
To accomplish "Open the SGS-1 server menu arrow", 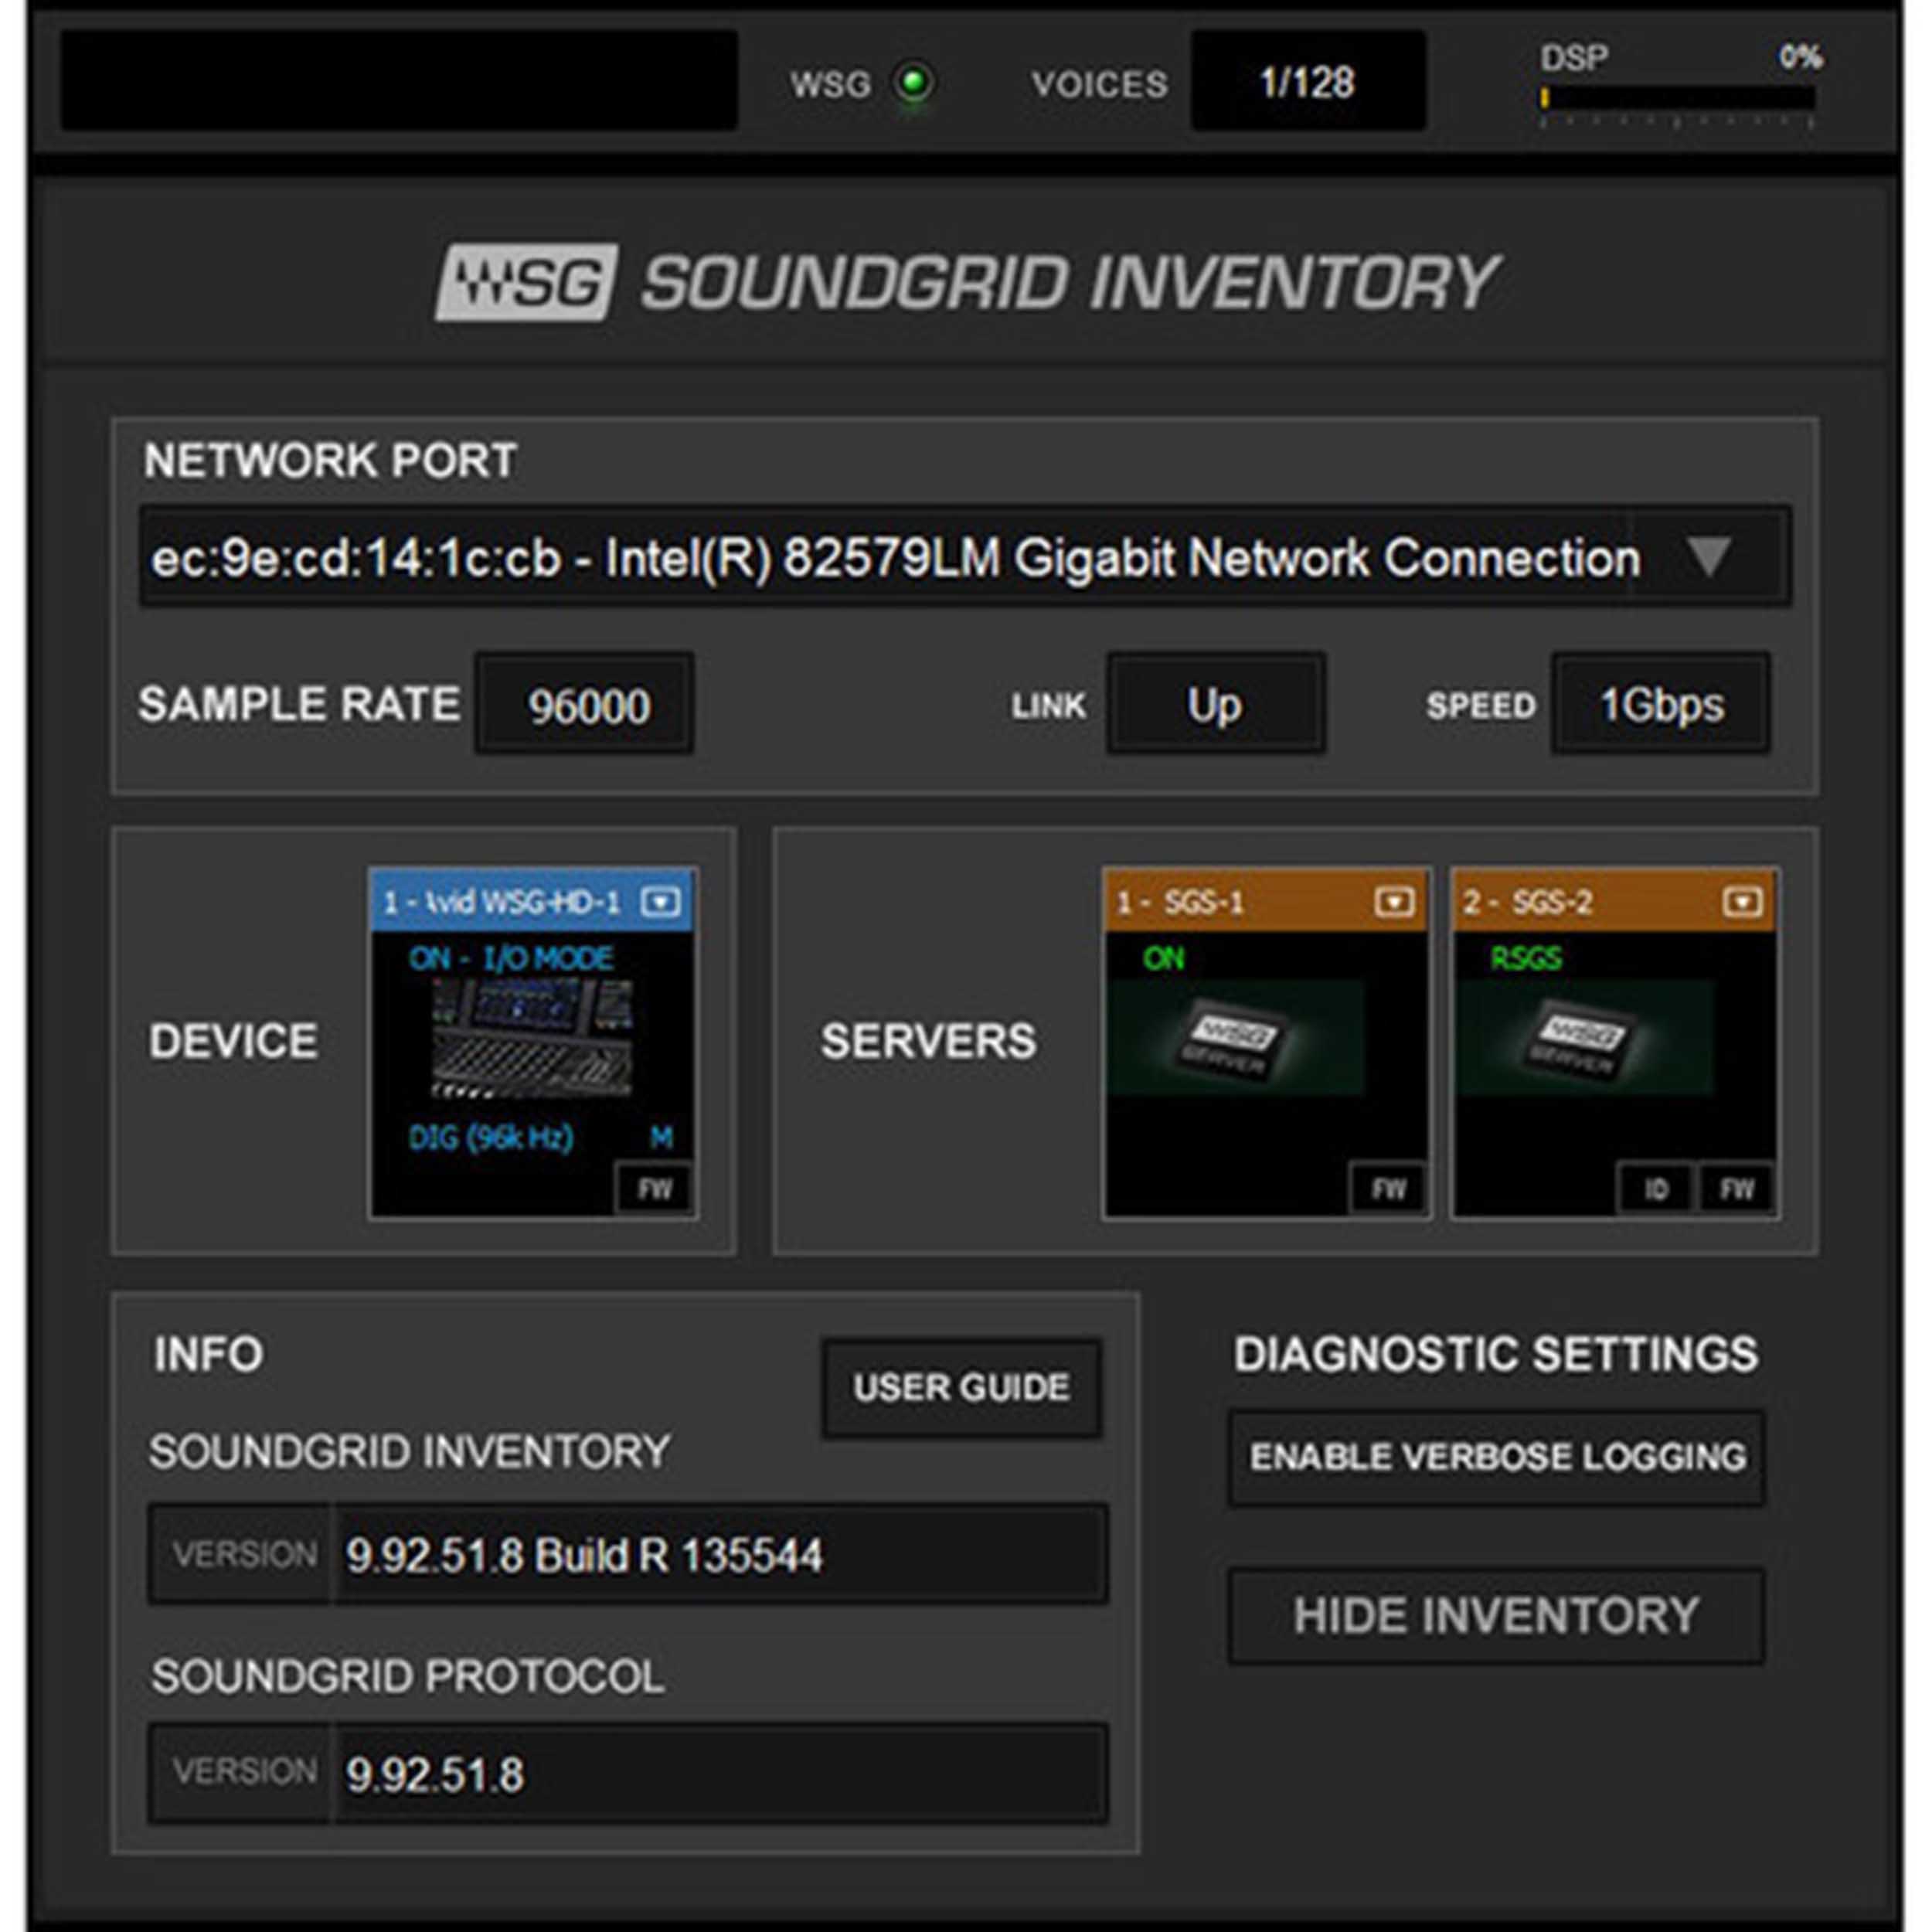I will pyautogui.click(x=1394, y=902).
